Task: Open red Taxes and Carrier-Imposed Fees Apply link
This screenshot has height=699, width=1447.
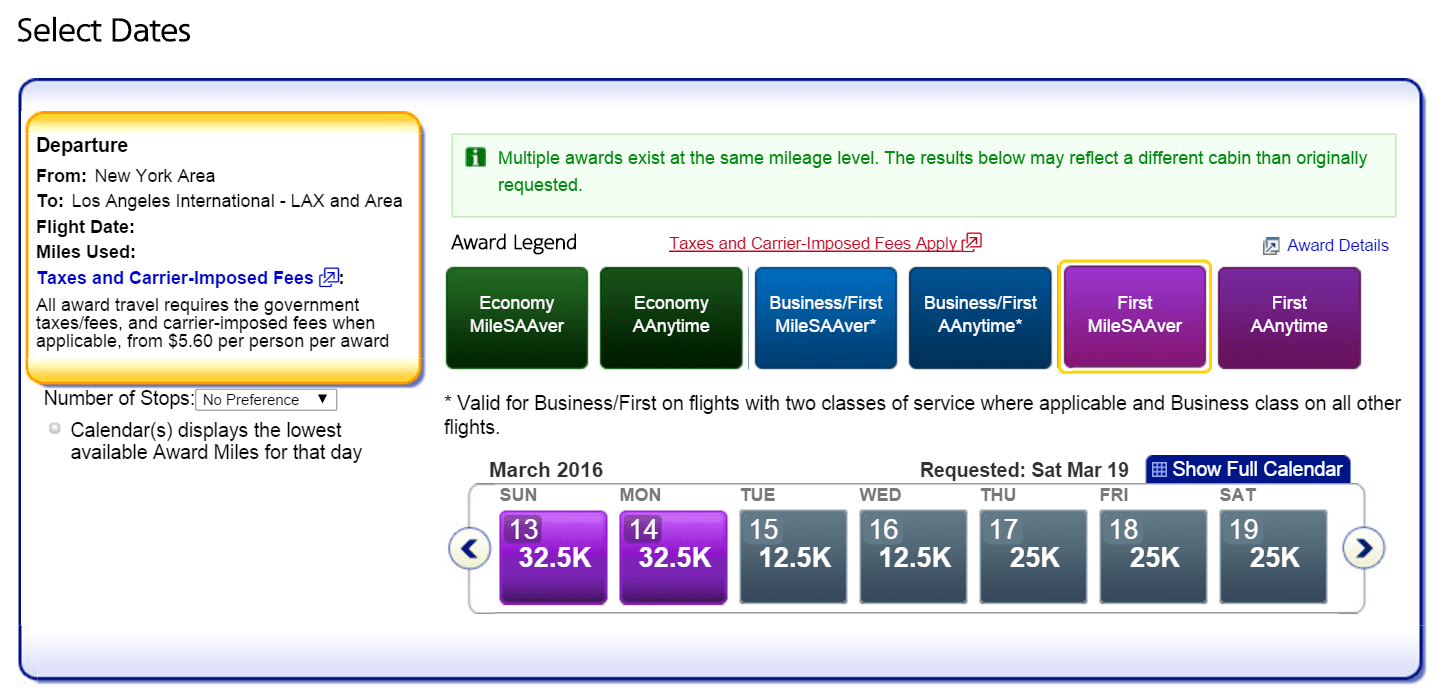Action: 814,243
